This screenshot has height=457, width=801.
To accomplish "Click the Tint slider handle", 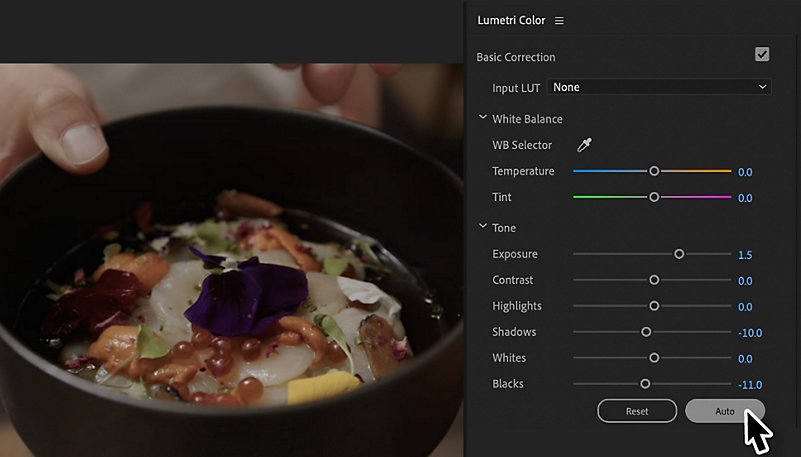I will (x=654, y=197).
